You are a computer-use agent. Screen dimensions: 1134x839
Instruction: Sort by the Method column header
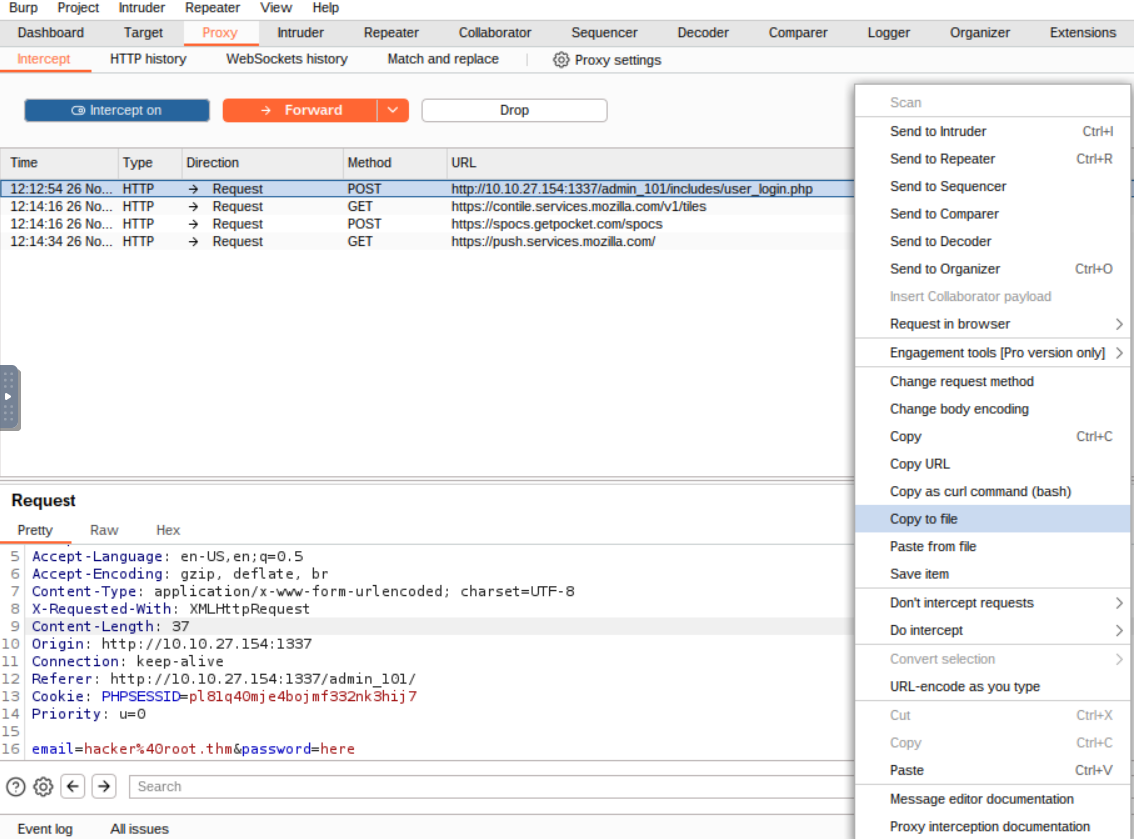[370, 162]
